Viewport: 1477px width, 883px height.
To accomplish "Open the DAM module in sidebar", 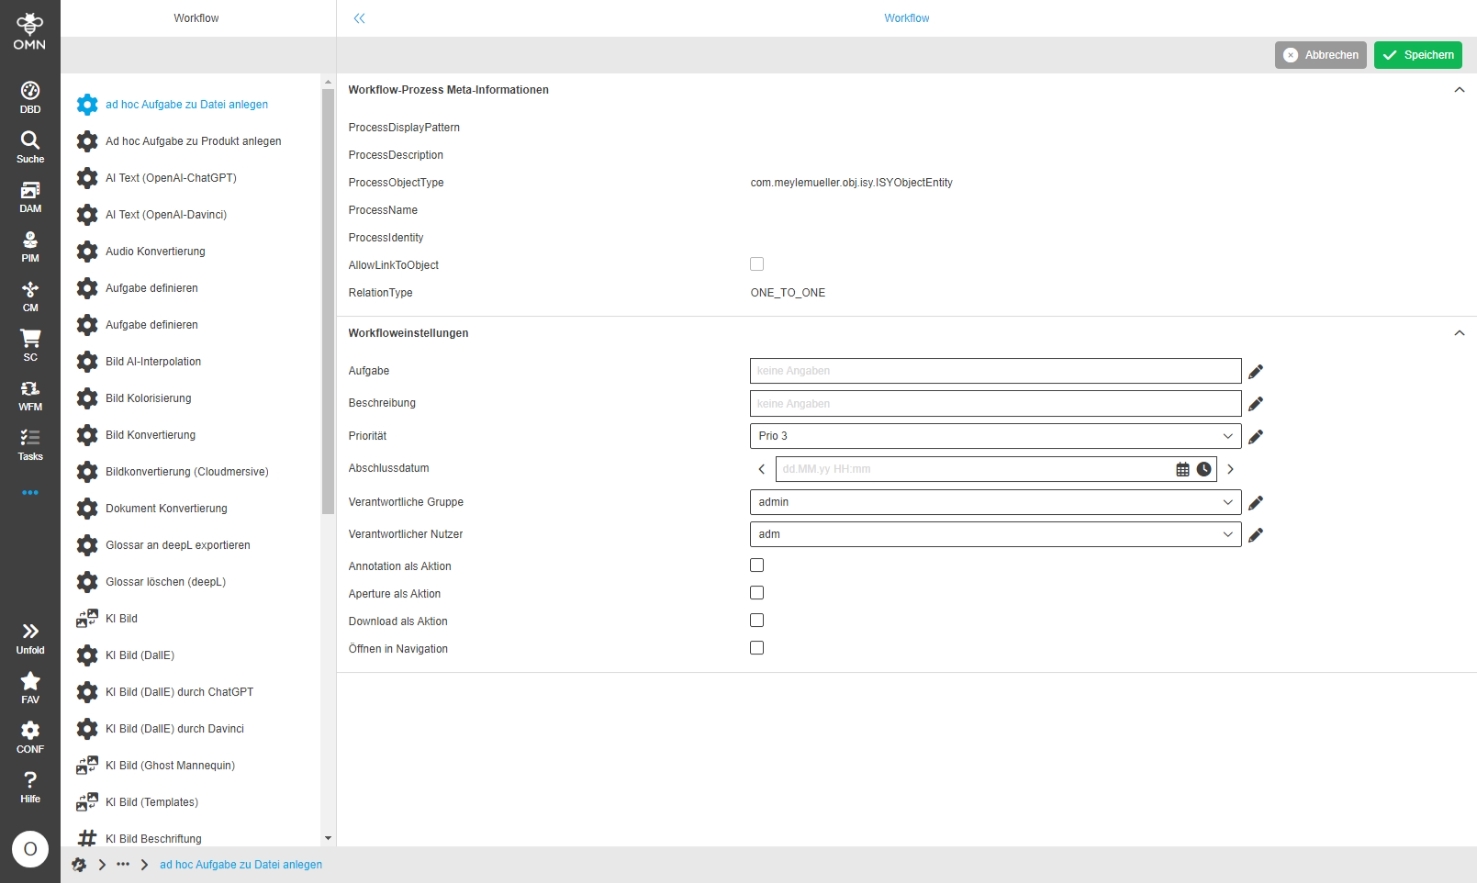I will (x=30, y=197).
